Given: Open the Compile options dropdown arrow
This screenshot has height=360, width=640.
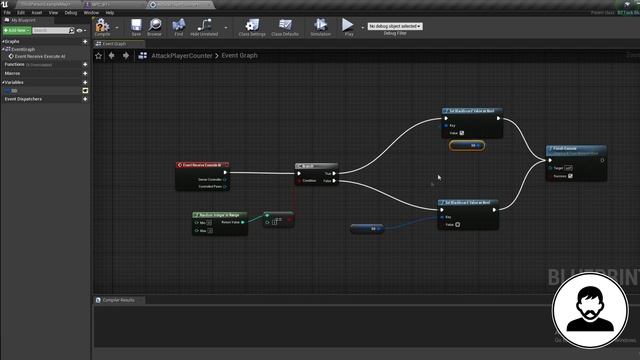Looking at the screenshot, I should point(117,28).
